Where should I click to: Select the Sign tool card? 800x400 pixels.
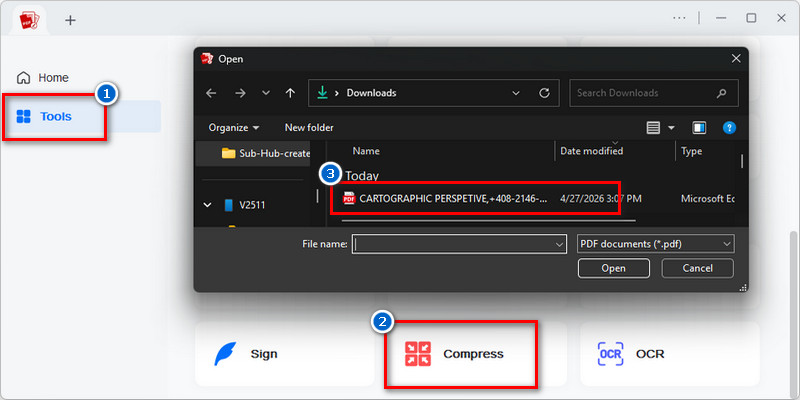point(284,354)
